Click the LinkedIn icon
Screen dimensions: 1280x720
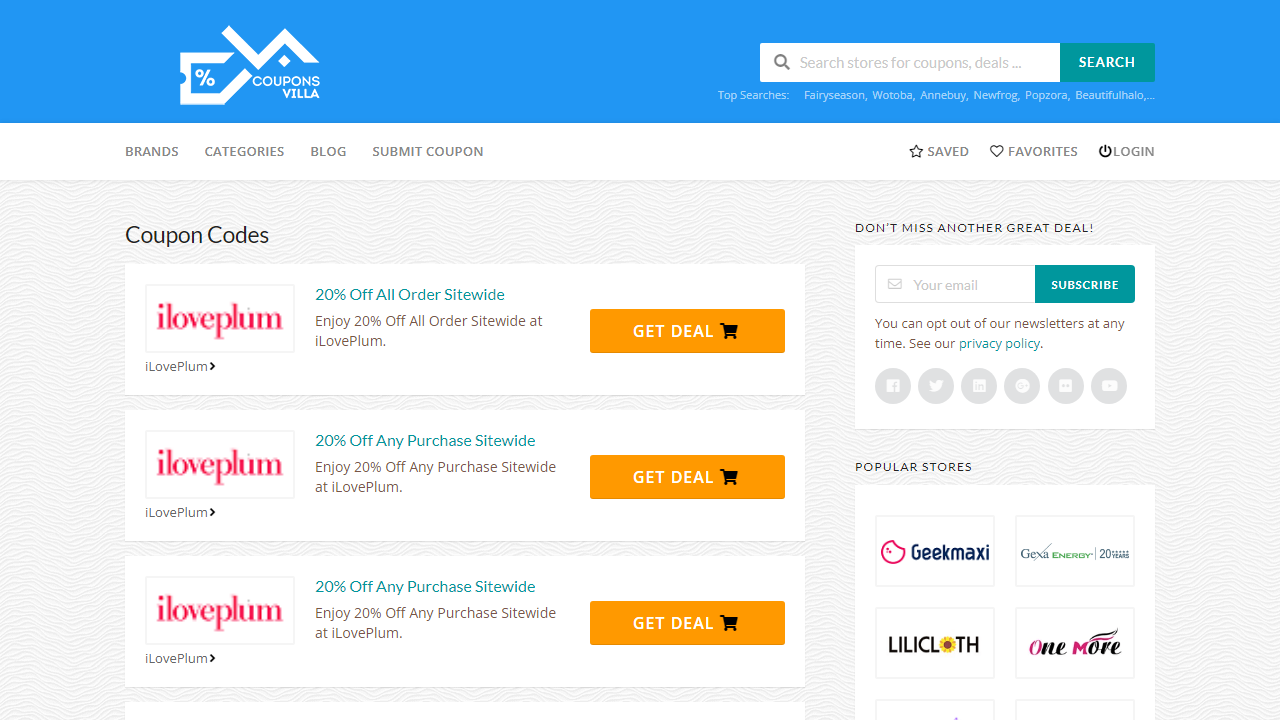[x=979, y=386]
